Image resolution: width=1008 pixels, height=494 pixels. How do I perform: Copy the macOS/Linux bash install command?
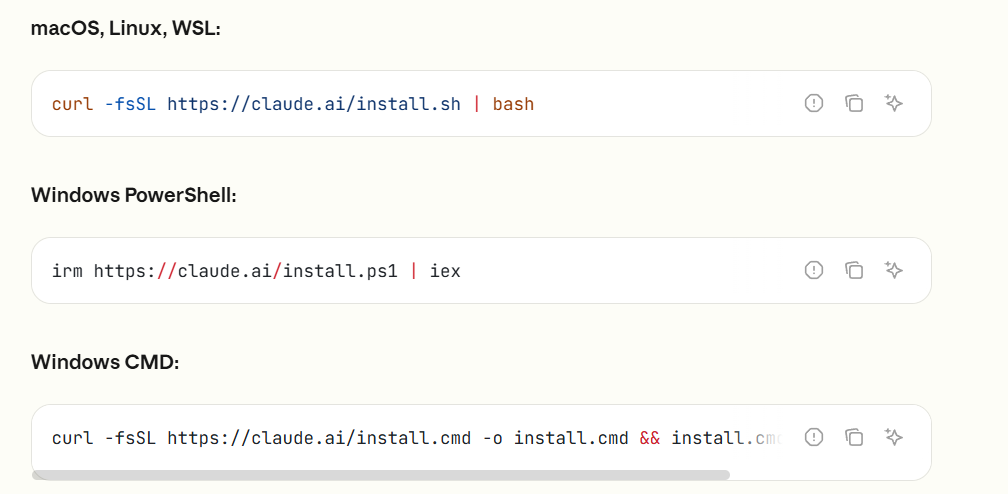[x=854, y=103]
